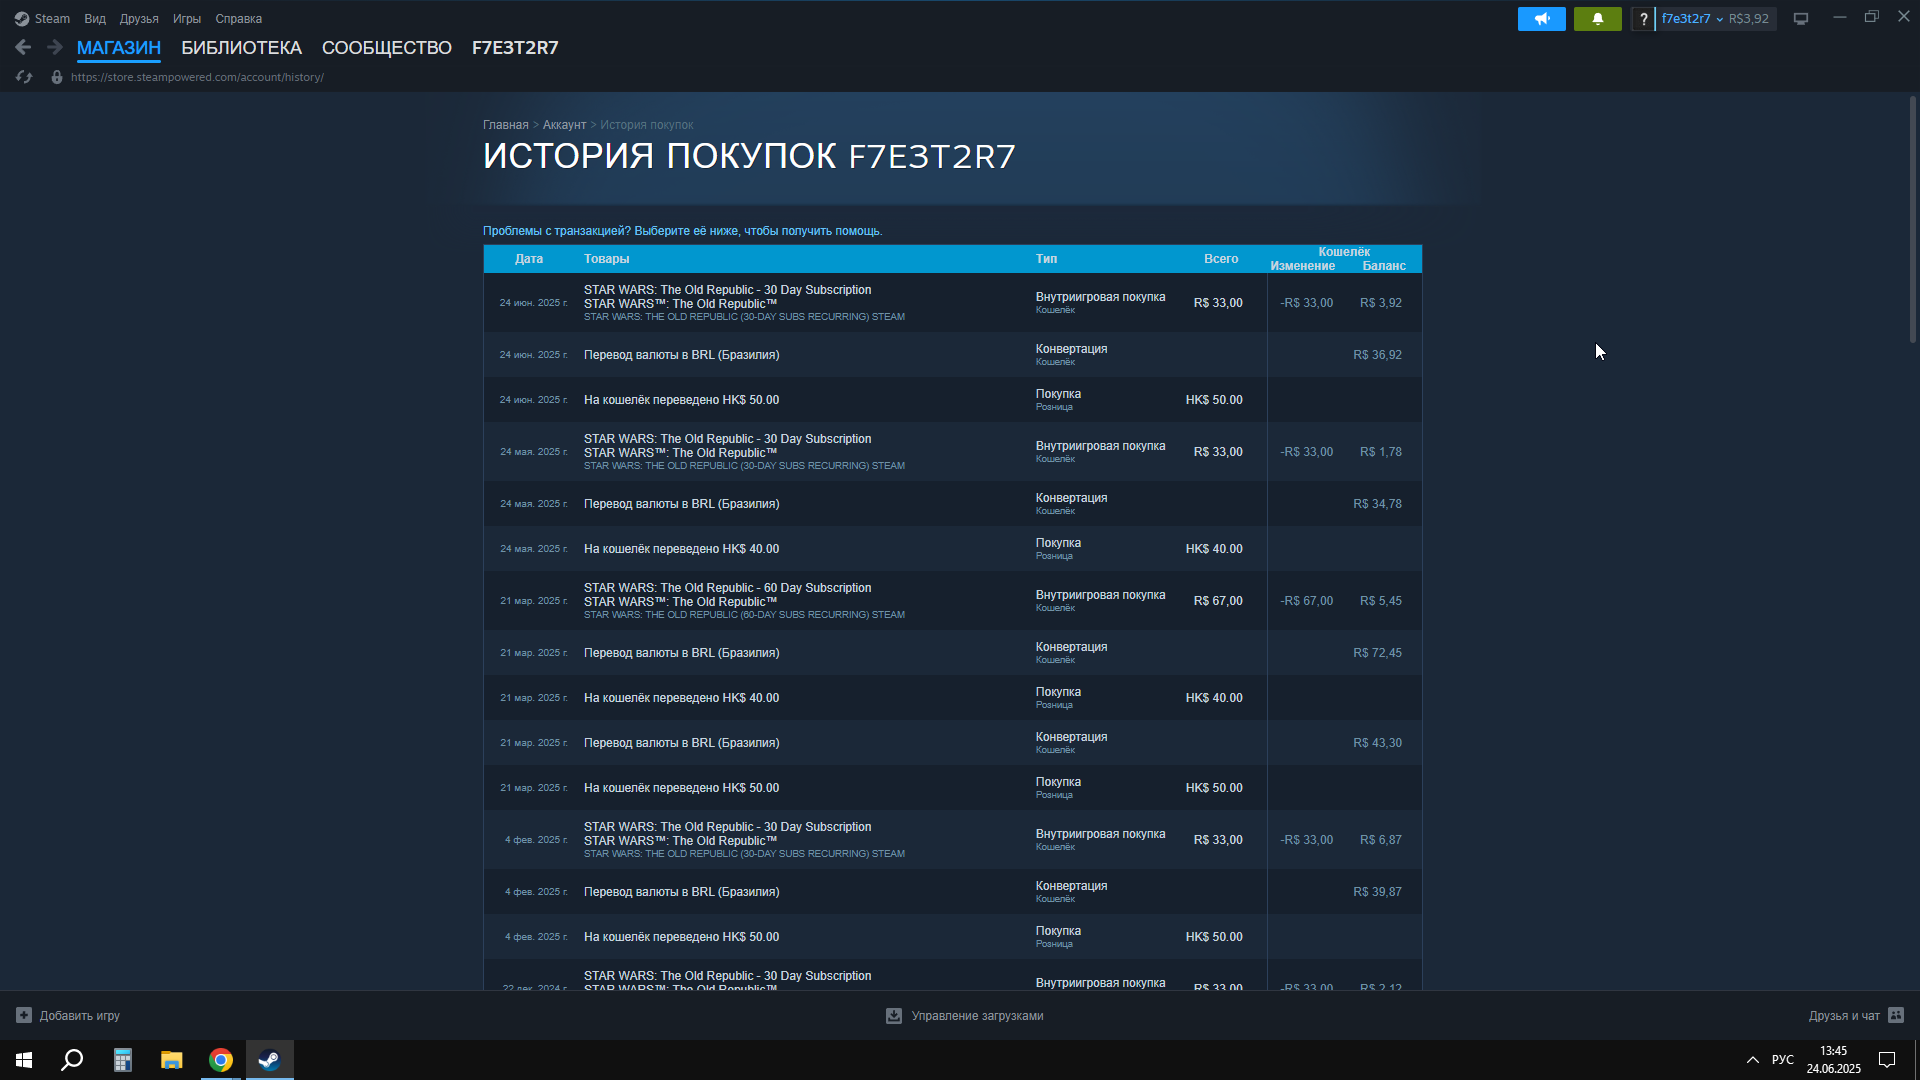
Task: Switch to the СООБЩЕСТВО tab
Action: tap(386, 48)
